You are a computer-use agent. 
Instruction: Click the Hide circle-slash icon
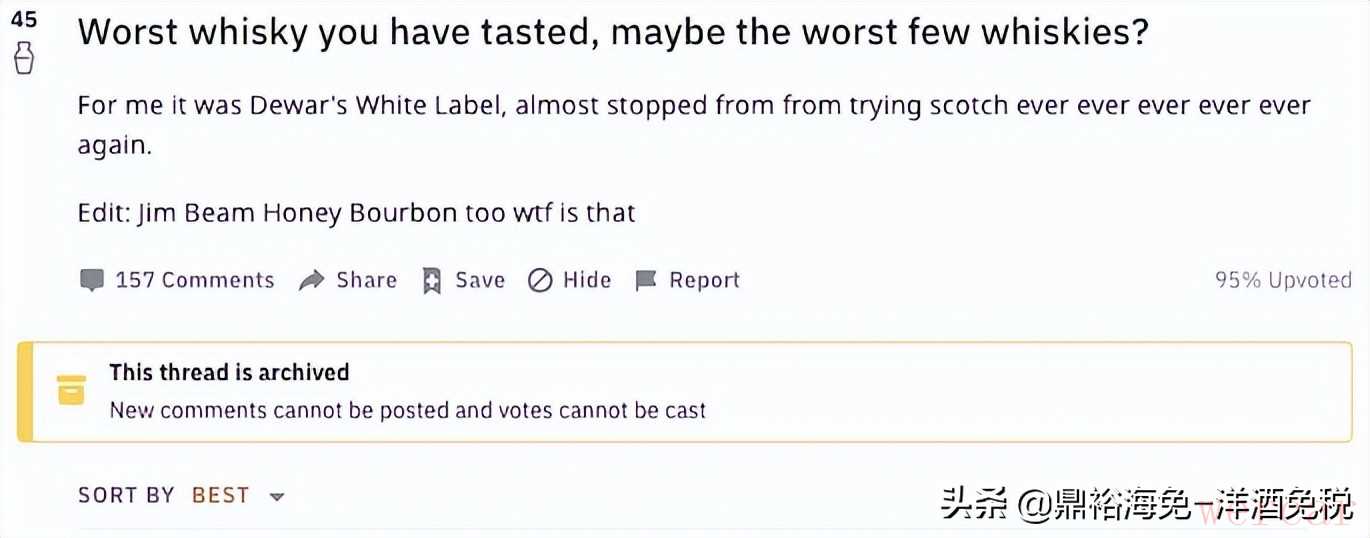coord(540,280)
